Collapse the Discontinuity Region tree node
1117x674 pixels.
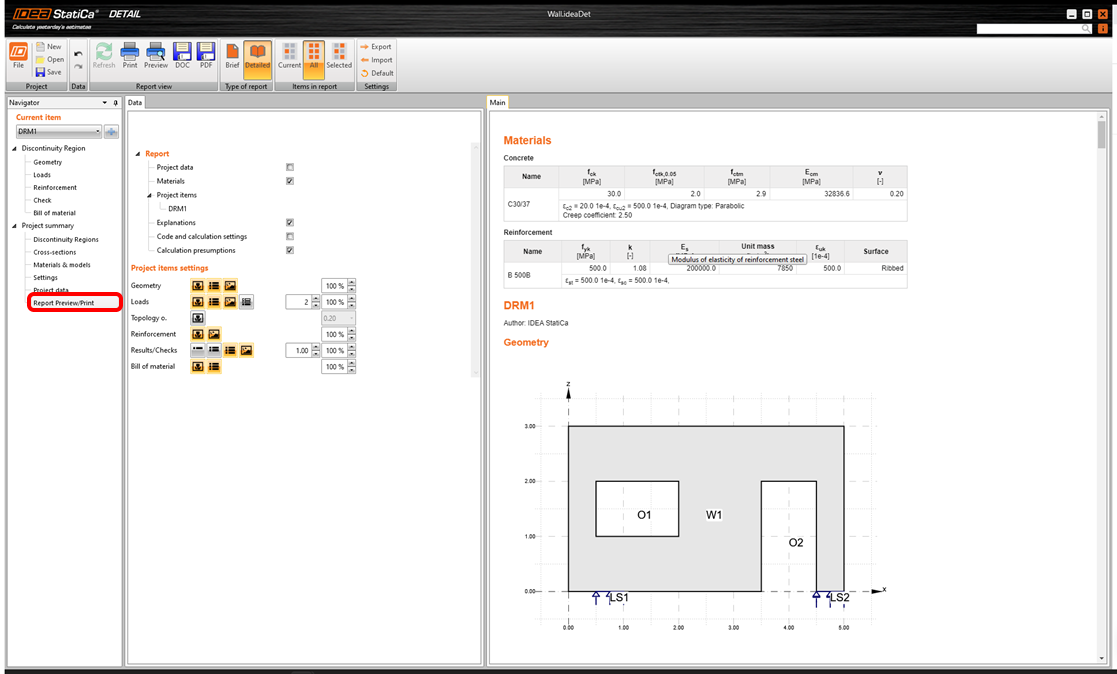point(14,148)
